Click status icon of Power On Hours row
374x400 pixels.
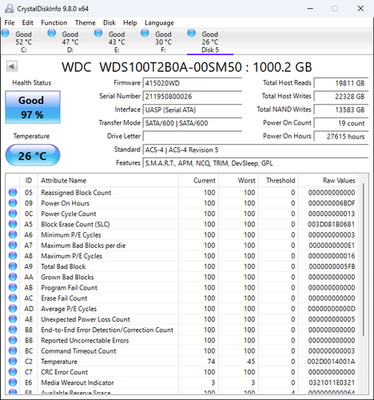coord(13,203)
